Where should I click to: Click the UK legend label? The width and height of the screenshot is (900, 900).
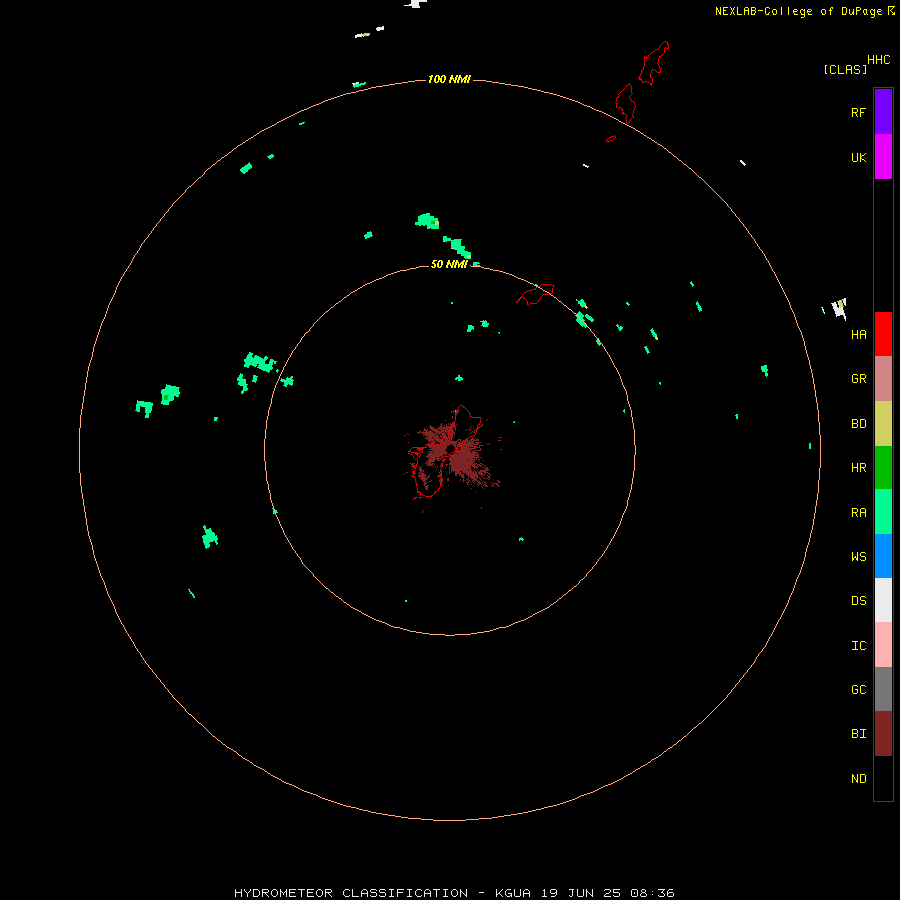[x=858, y=157]
